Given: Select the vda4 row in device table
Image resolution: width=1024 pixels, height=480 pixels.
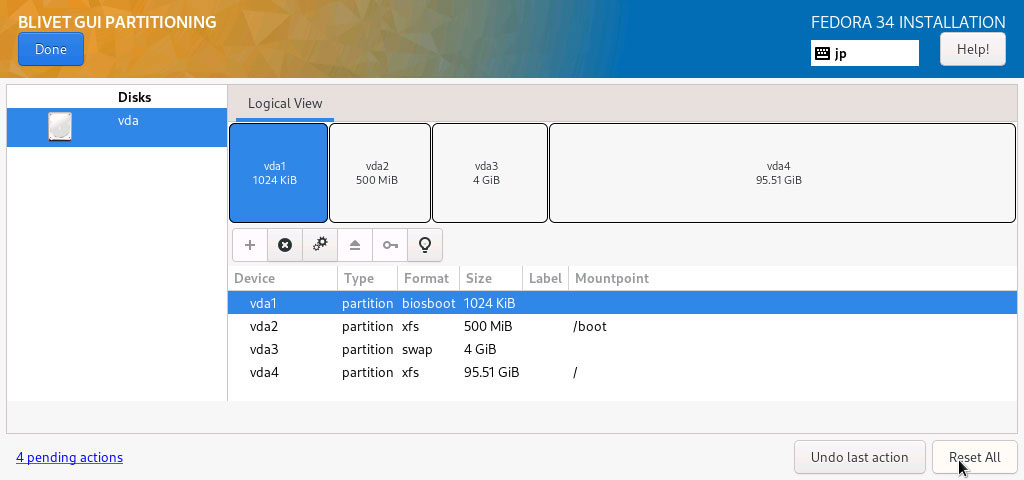Looking at the screenshot, I should coord(622,372).
